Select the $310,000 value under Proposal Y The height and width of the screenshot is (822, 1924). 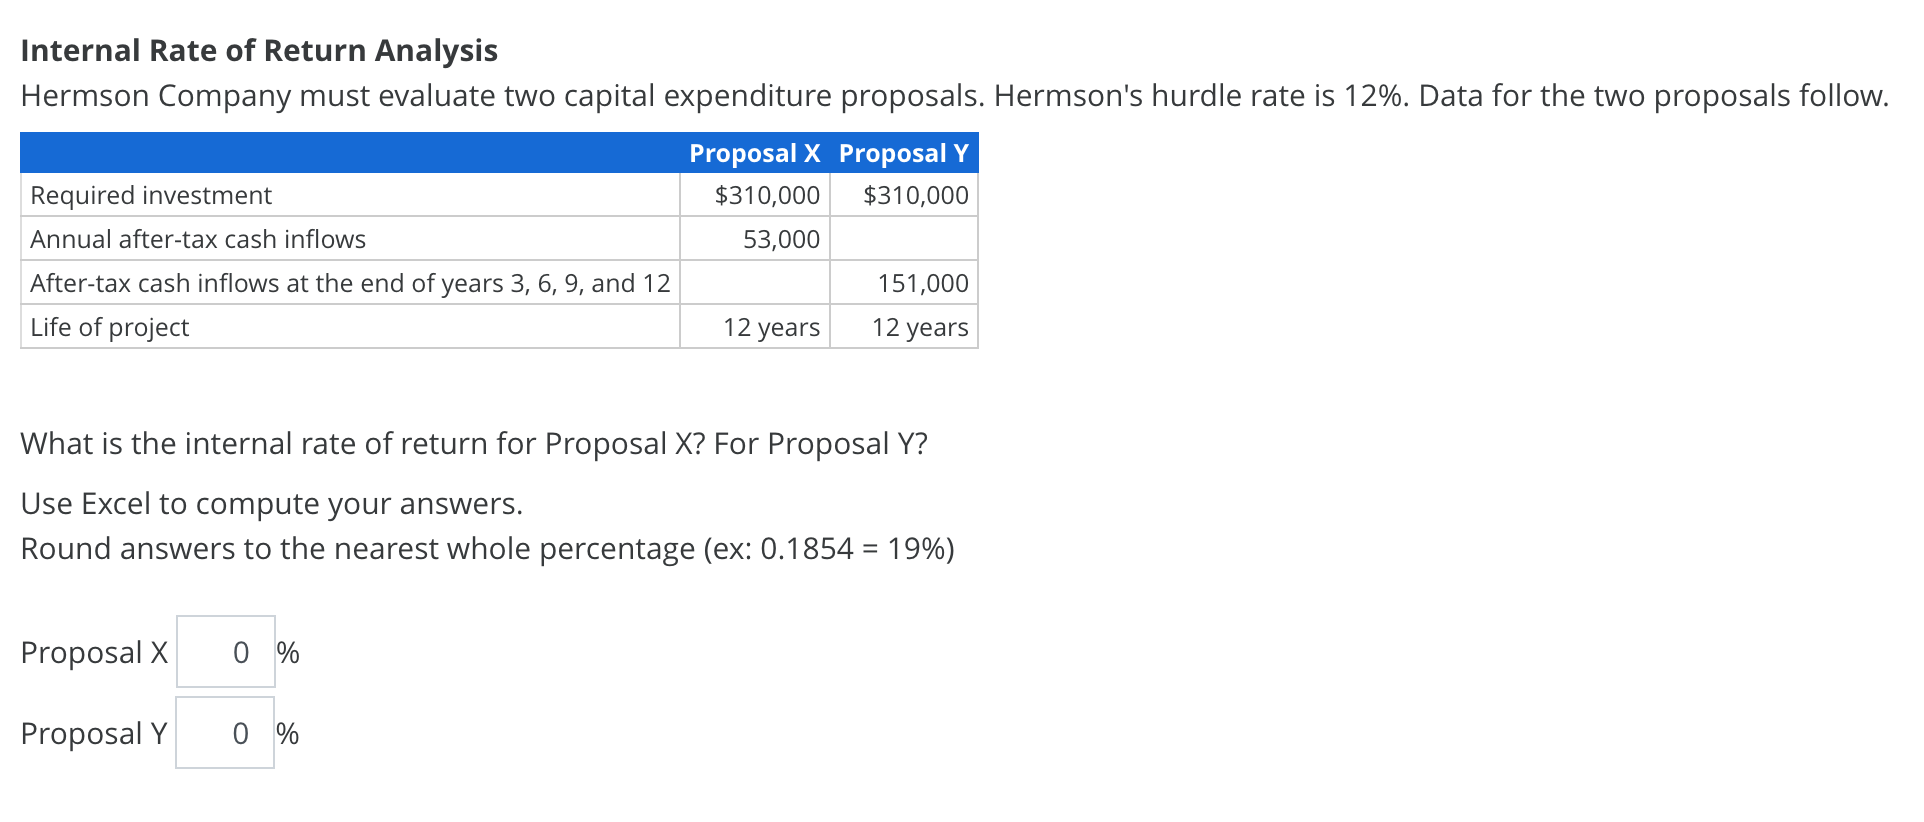(916, 195)
